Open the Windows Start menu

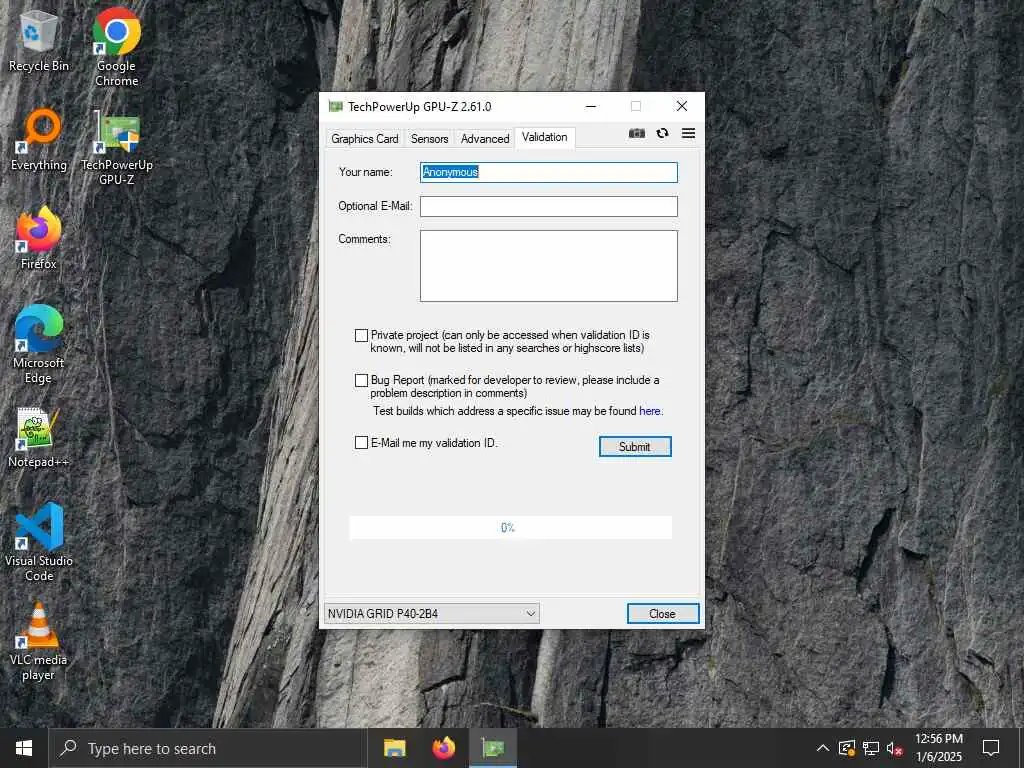coord(24,748)
